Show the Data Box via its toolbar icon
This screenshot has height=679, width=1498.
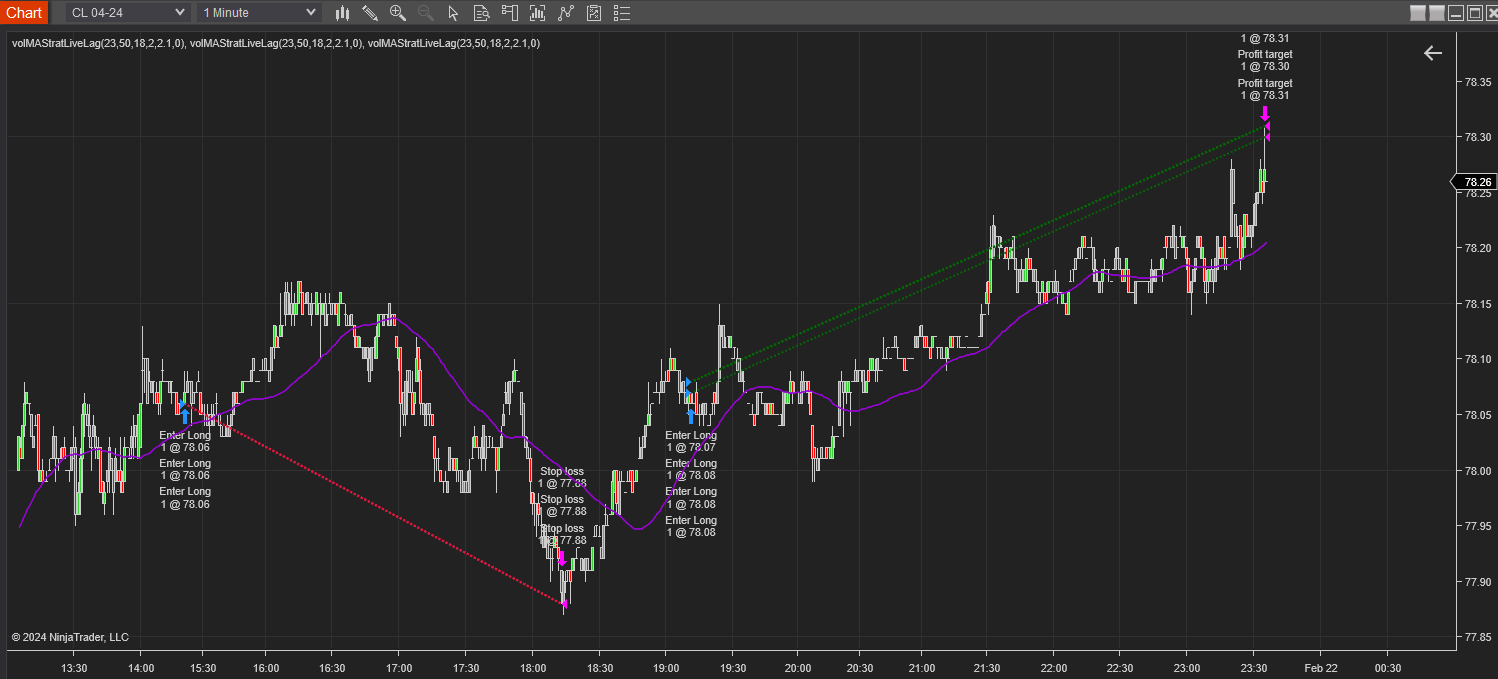tap(481, 13)
